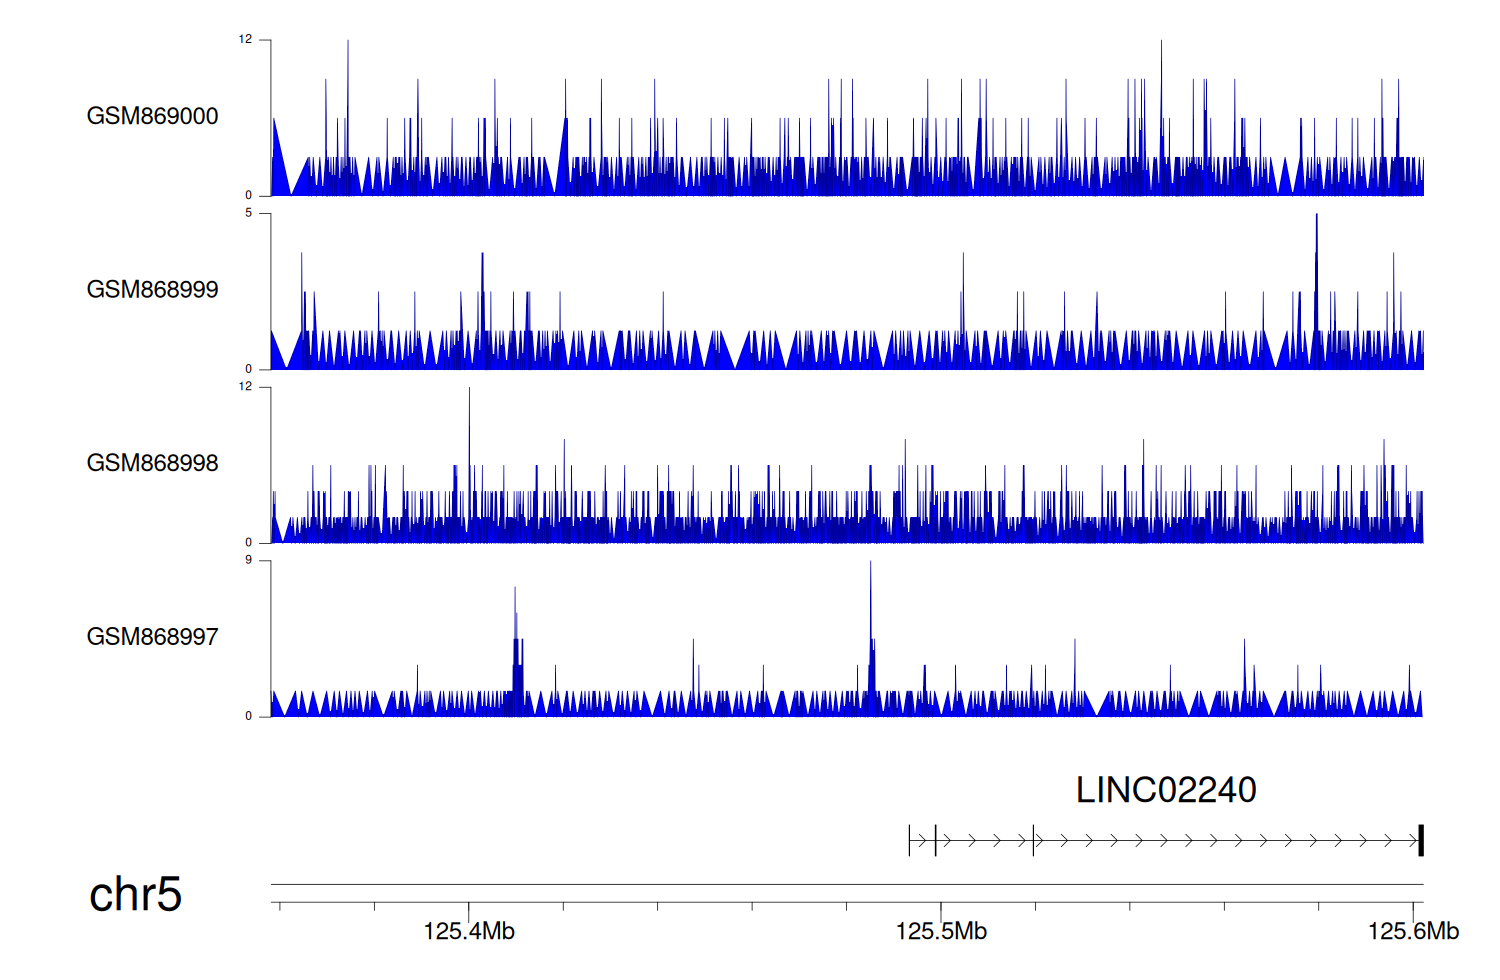Image resolution: width=1500 pixels, height=980 pixels.
Task: Select y-axis maximum 12 on the GSM868998 track
Action: click(x=245, y=387)
